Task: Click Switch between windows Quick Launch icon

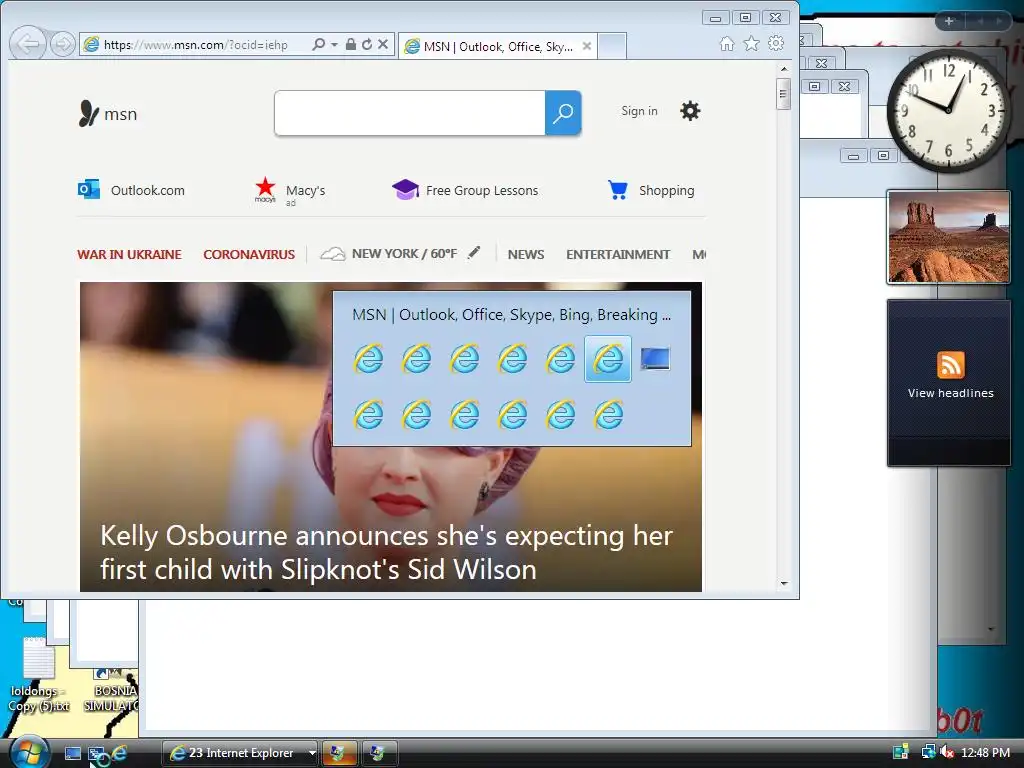Action: click(97, 754)
